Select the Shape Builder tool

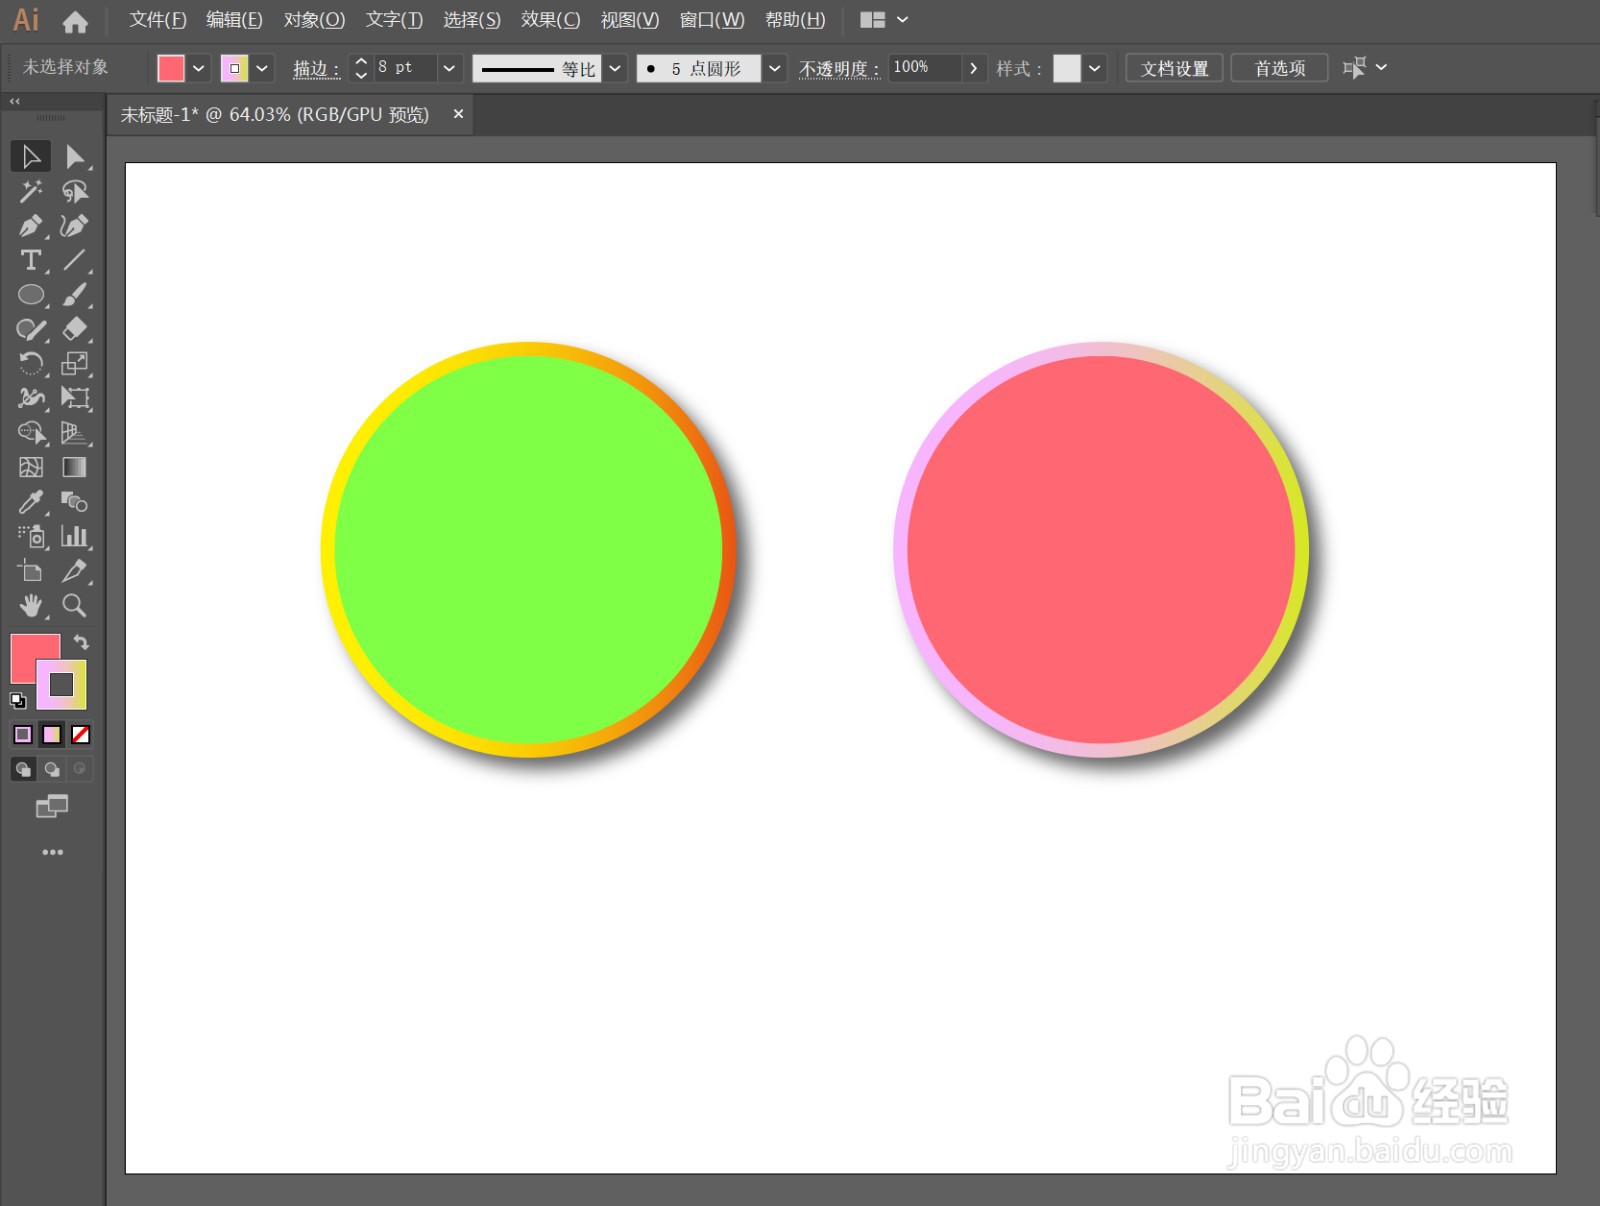coord(31,433)
